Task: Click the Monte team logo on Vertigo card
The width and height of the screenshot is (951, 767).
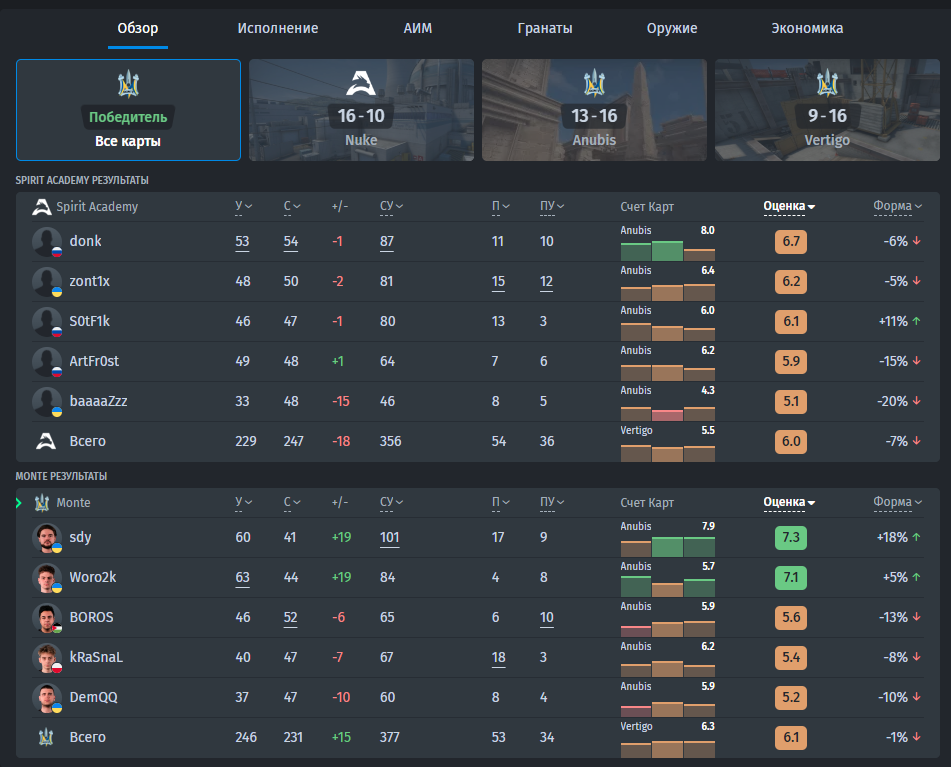Action: (x=827, y=84)
